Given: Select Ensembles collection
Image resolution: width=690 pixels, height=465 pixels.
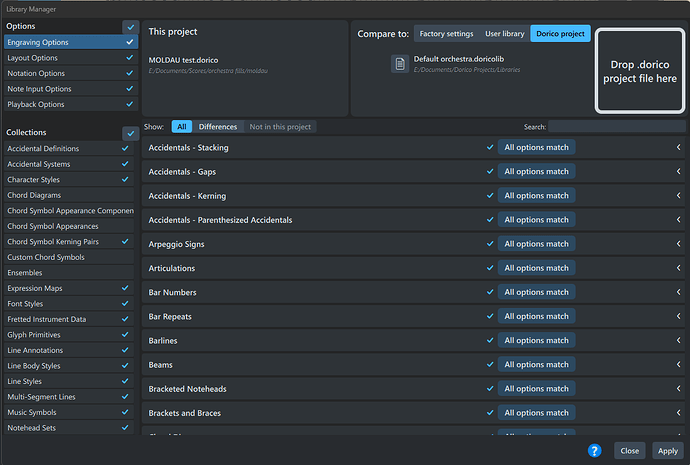Looking at the screenshot, I should [x=69, y=272].
